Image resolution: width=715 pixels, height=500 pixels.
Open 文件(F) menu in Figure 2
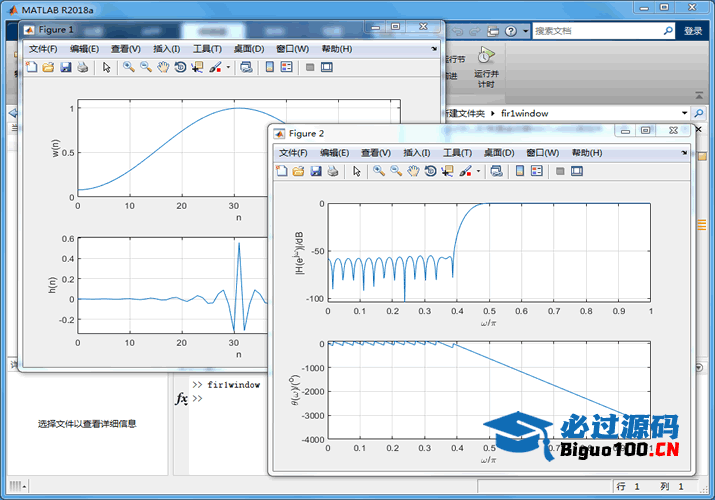tap(293, 153)
